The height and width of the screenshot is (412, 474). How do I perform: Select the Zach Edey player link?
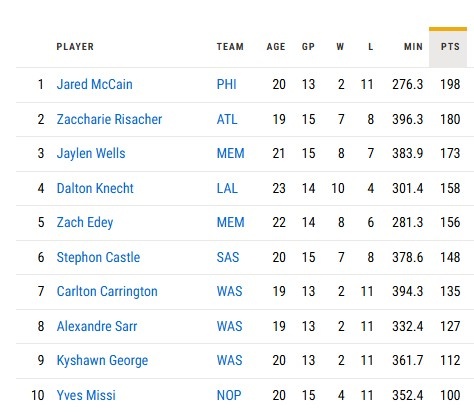[85, 223]
